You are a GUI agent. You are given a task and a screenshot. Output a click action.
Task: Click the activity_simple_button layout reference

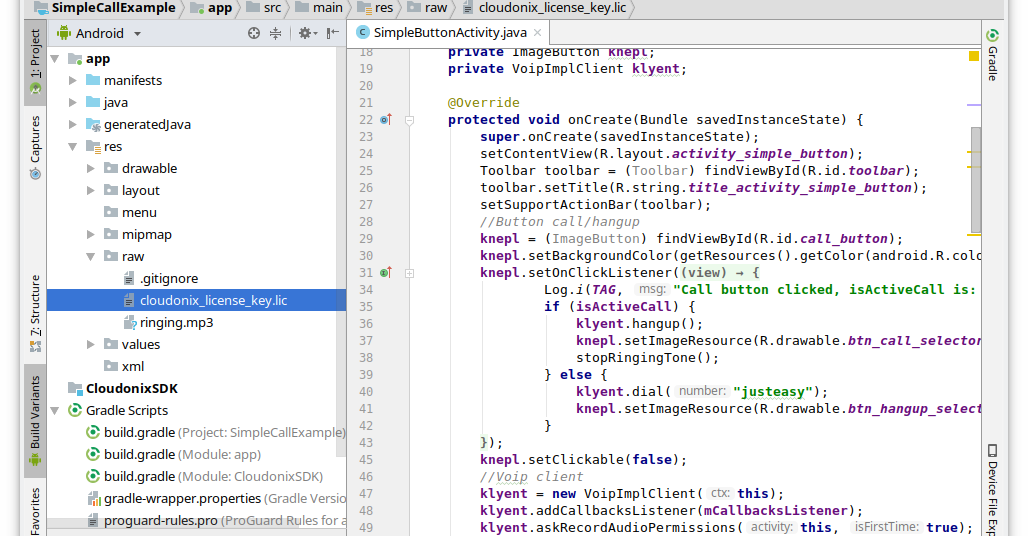(760, 153)
